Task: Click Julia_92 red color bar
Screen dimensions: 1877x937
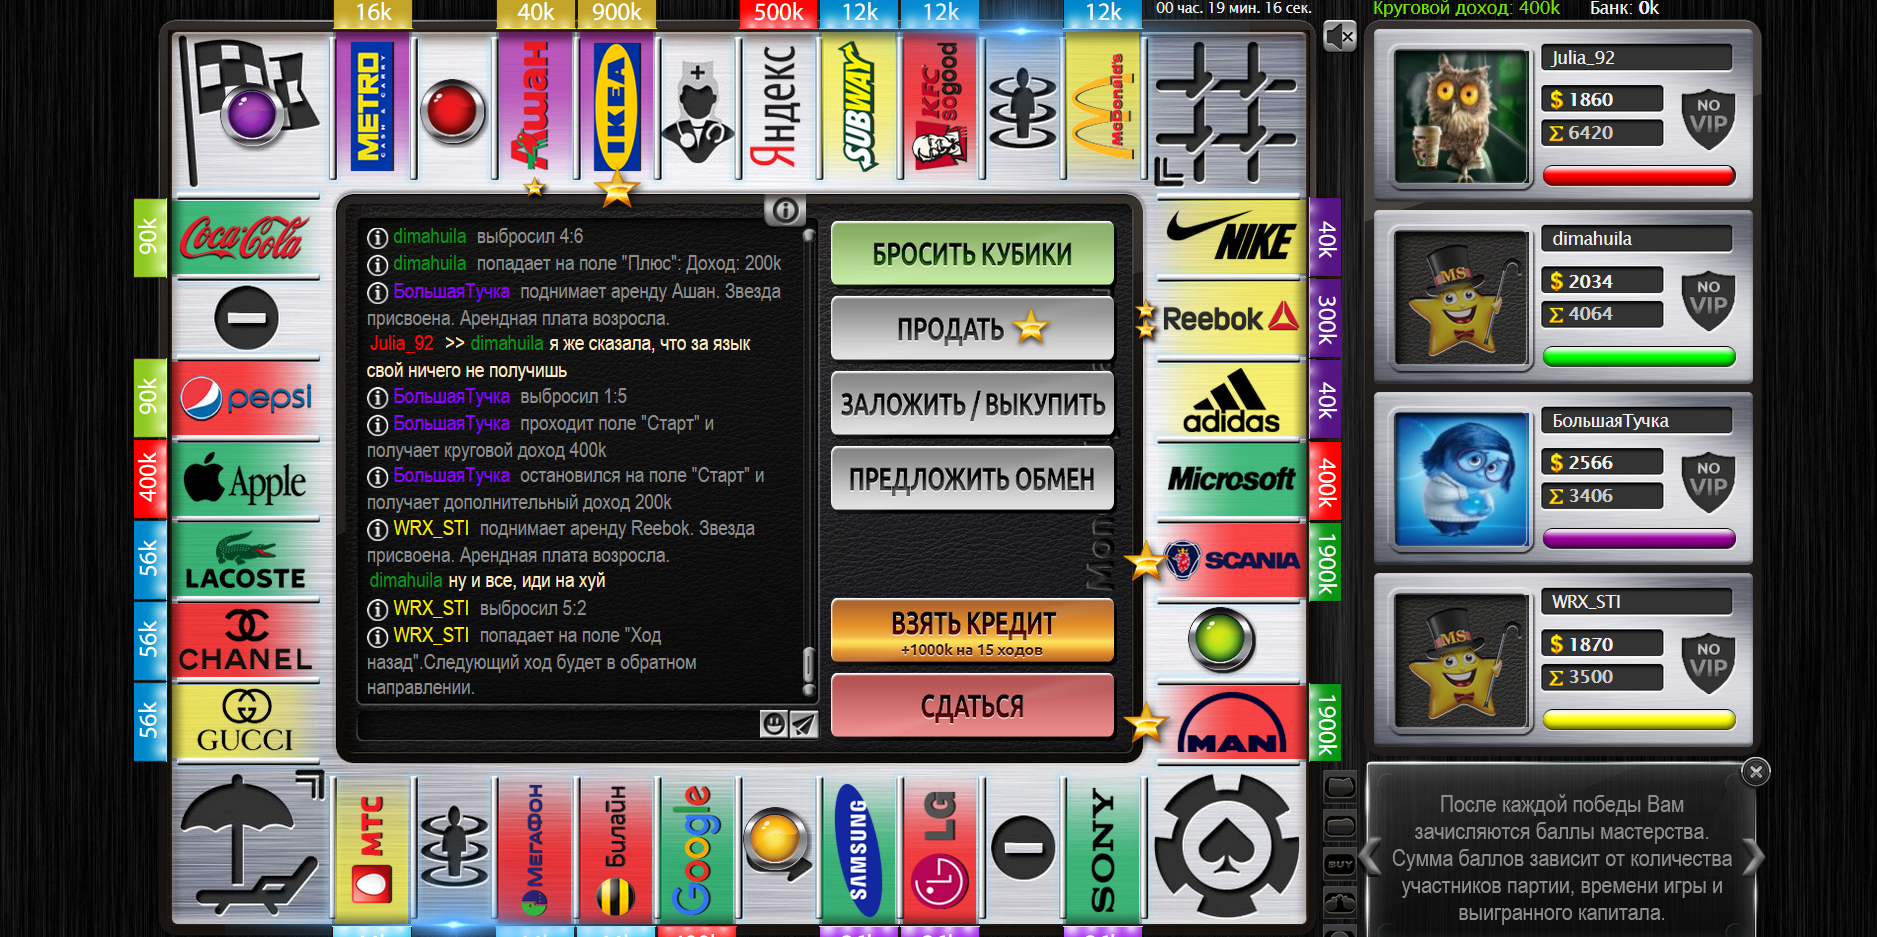Action: pos(1638,176)
